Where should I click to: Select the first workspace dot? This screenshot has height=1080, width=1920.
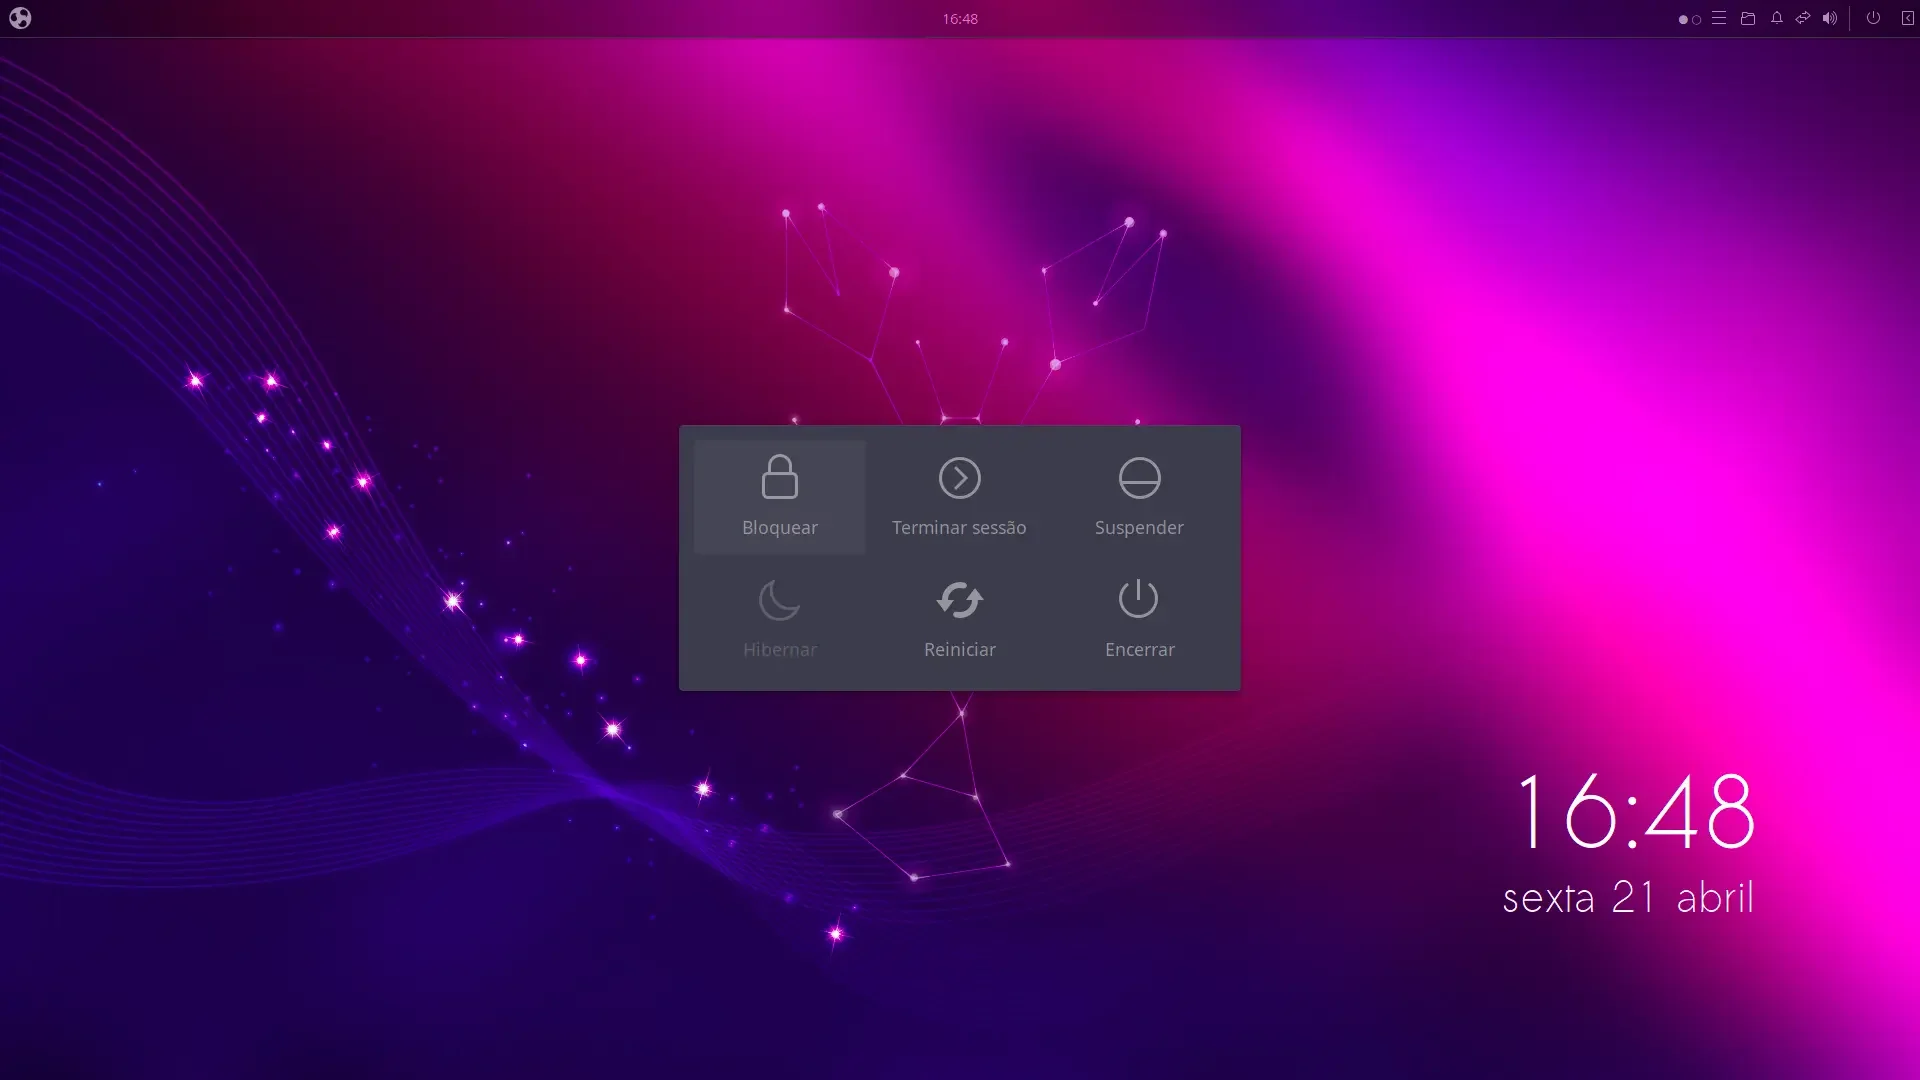click(1683, 19)
